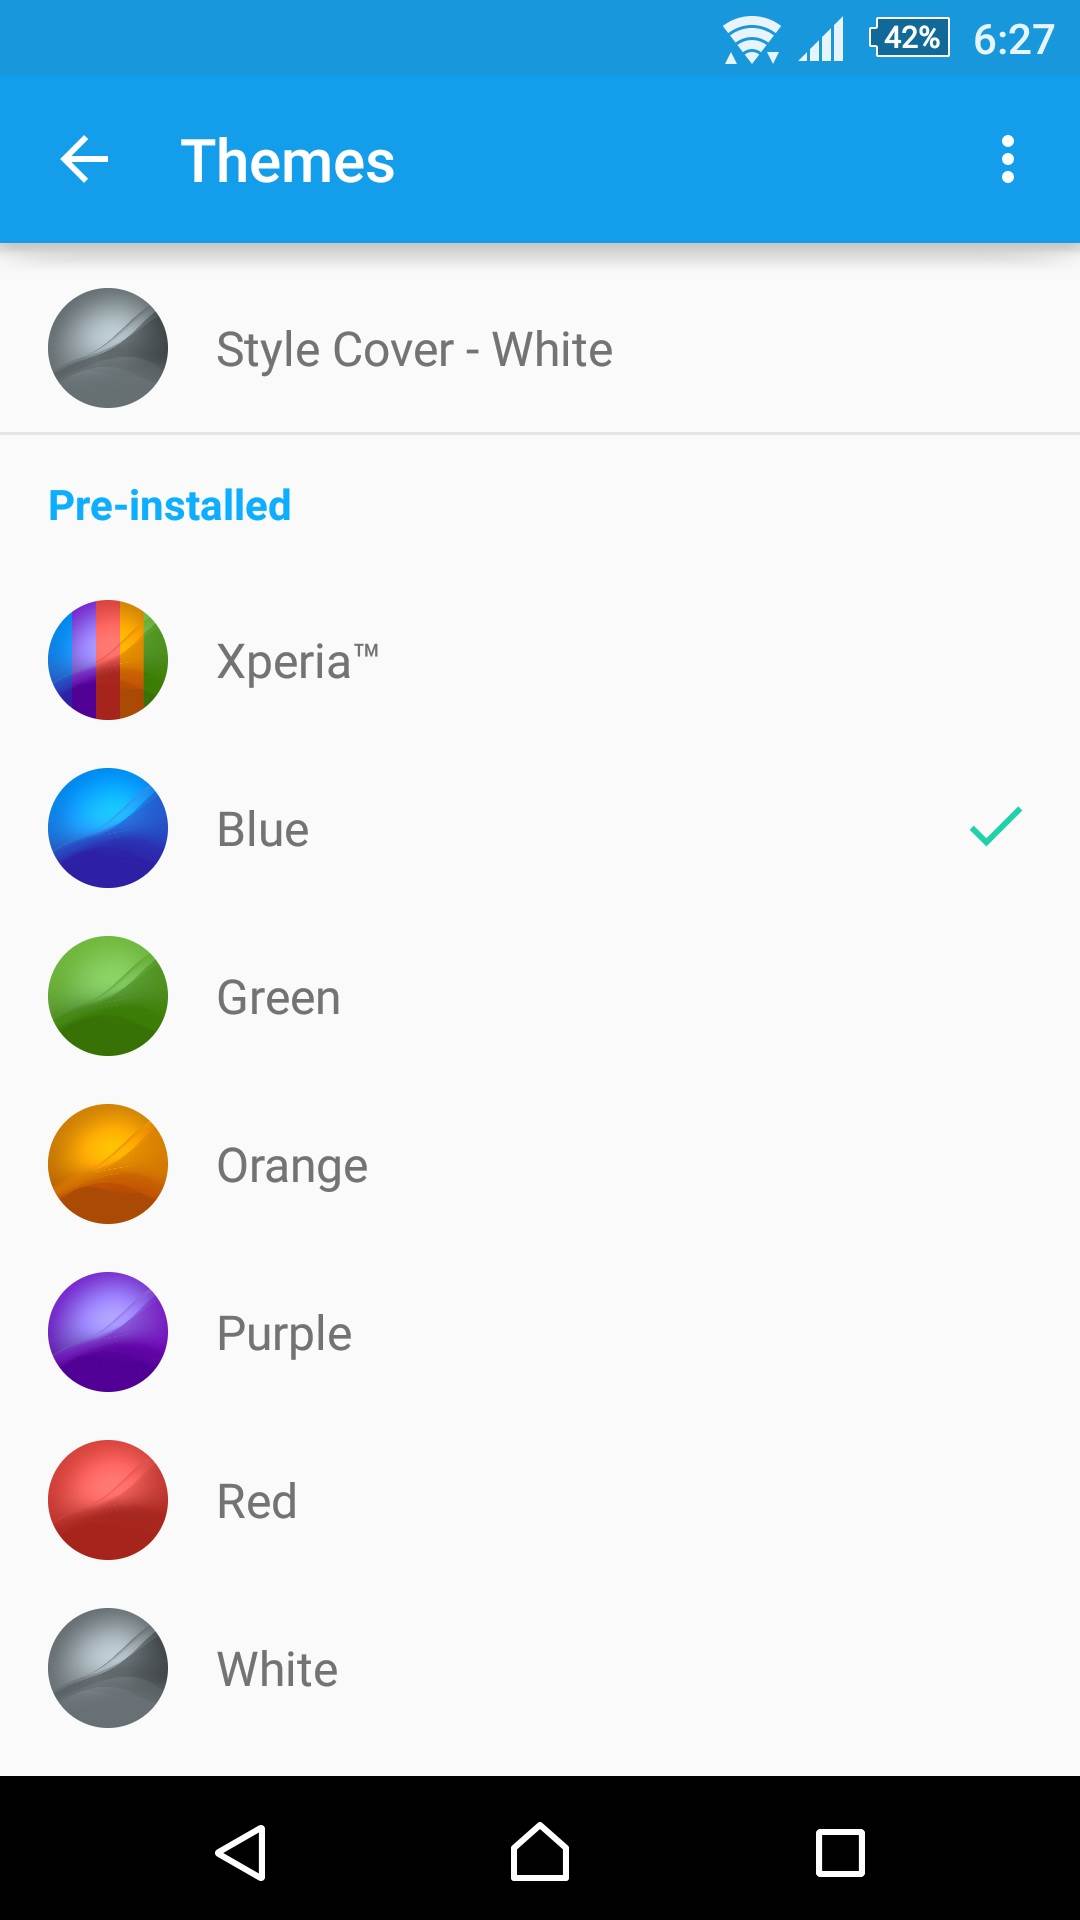The image size is (1080, 1920).
Task: Open the three-dot overflow menu
Action: pyautogui.click(x=1007, y=160)
